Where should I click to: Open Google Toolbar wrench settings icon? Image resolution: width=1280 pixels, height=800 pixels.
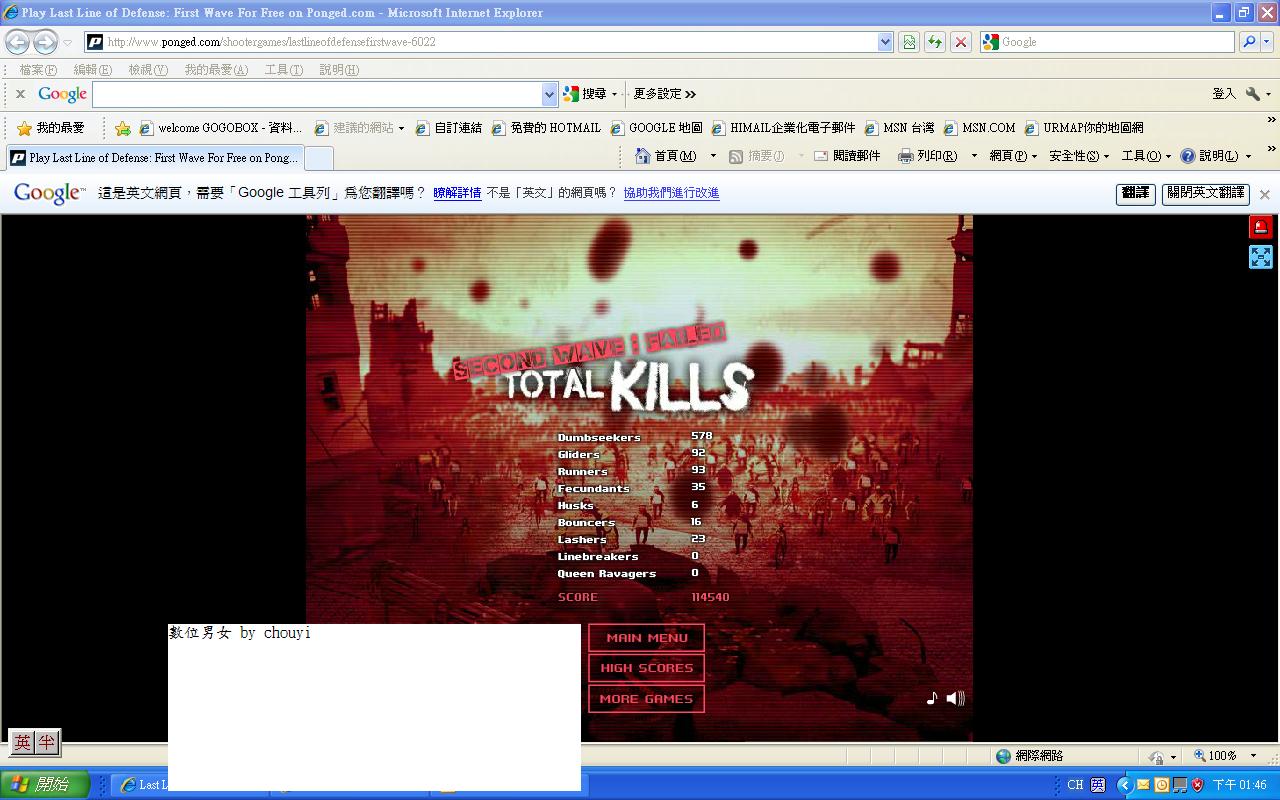pyautogui.click(x=1253, y=94)
